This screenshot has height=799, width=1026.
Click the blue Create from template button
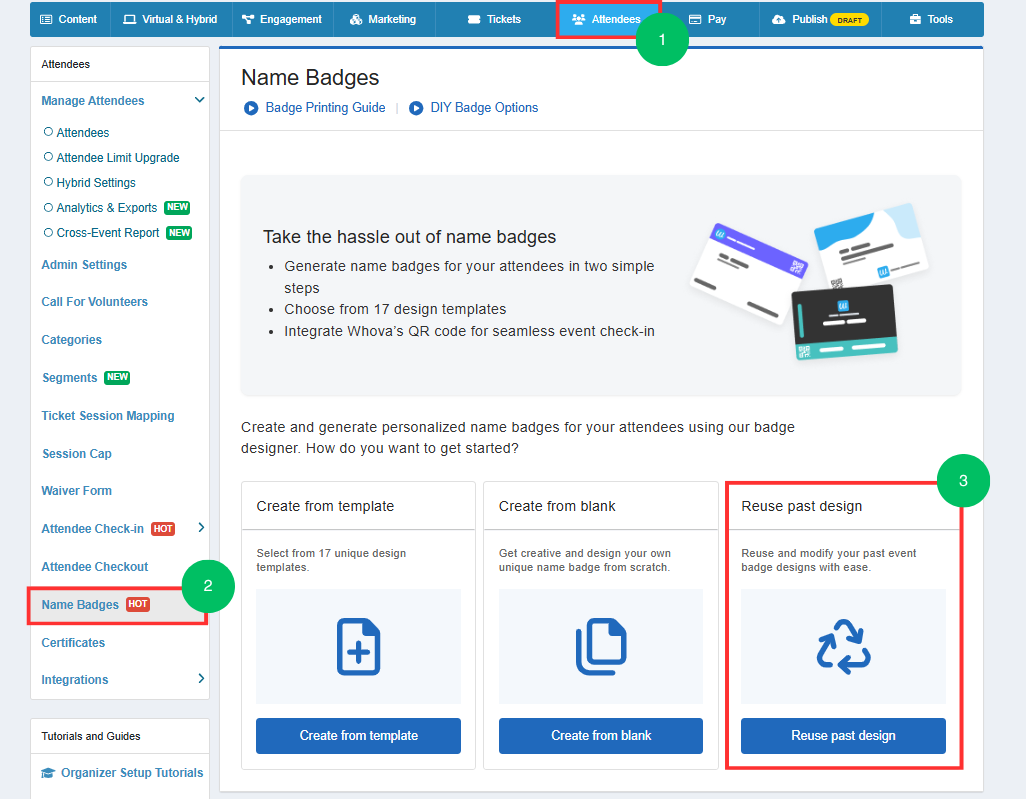(x=359, y=736)
